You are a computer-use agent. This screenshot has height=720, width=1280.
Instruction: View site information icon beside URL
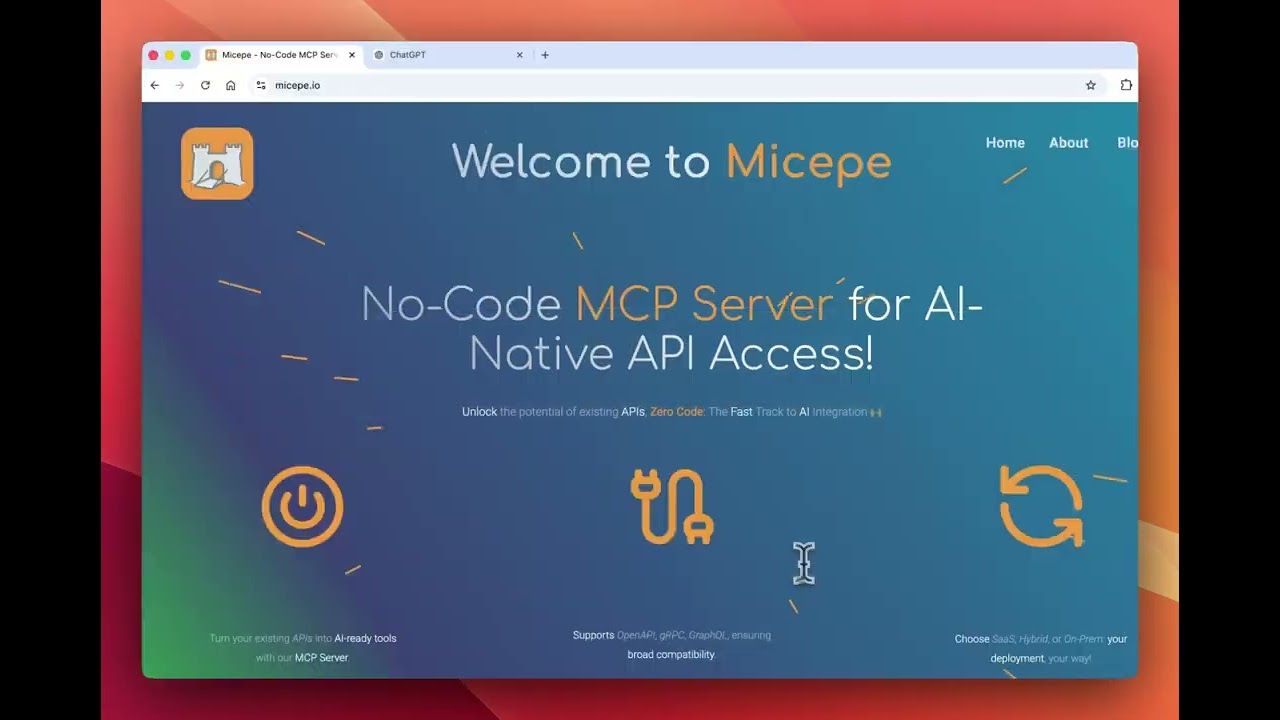(261, 86)
